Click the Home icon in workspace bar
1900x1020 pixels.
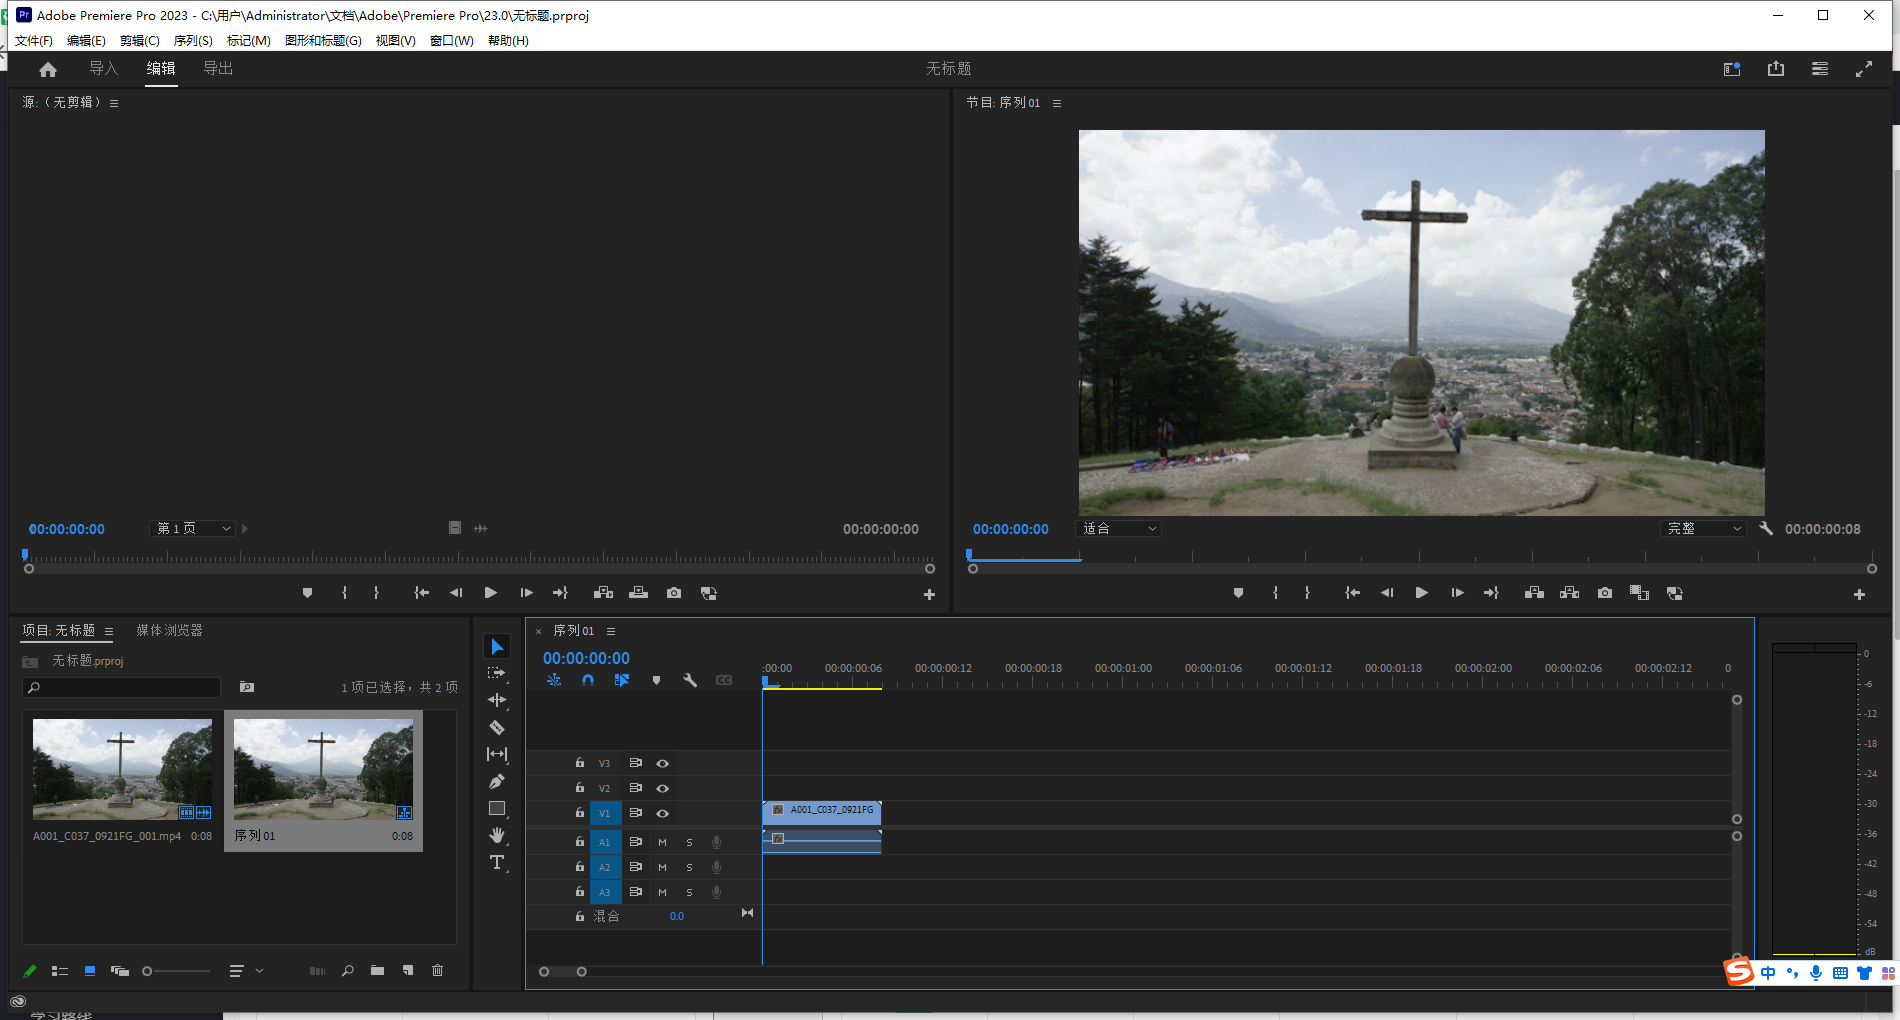pos(48,69)
